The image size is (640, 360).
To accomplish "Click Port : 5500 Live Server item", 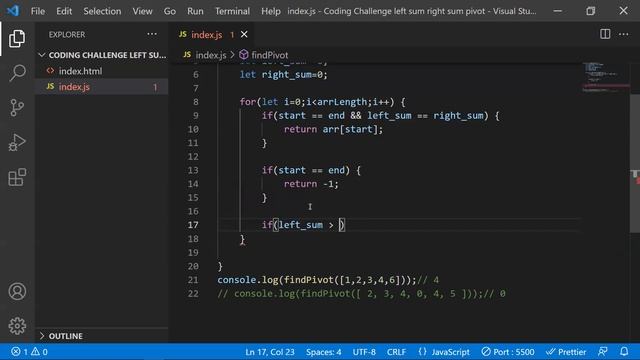I will click(x=508, y=351).
